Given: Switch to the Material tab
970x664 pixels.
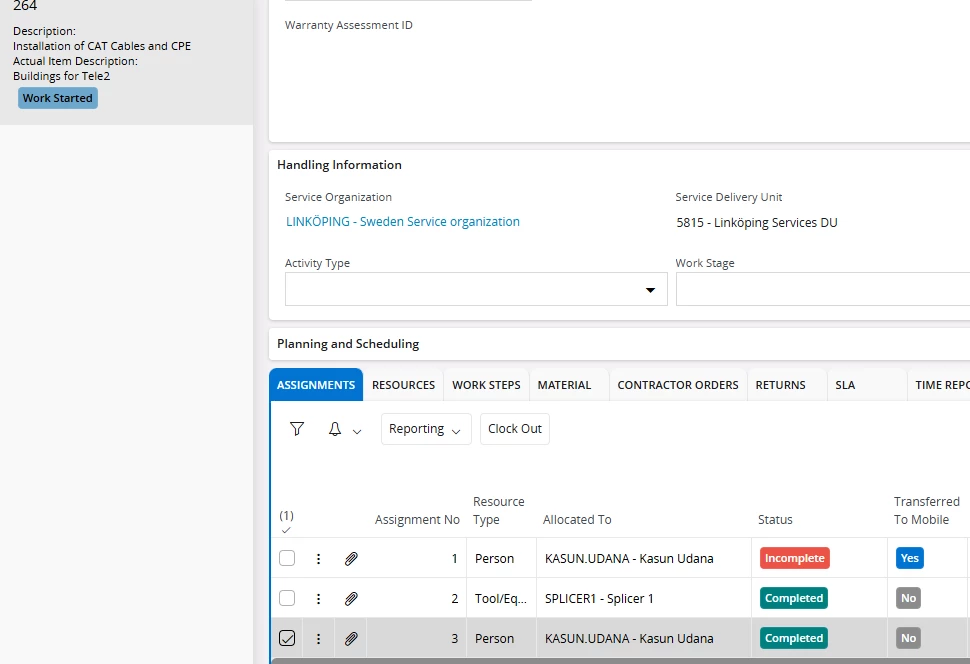Looking at the screenshot, I should pos(564,384).
